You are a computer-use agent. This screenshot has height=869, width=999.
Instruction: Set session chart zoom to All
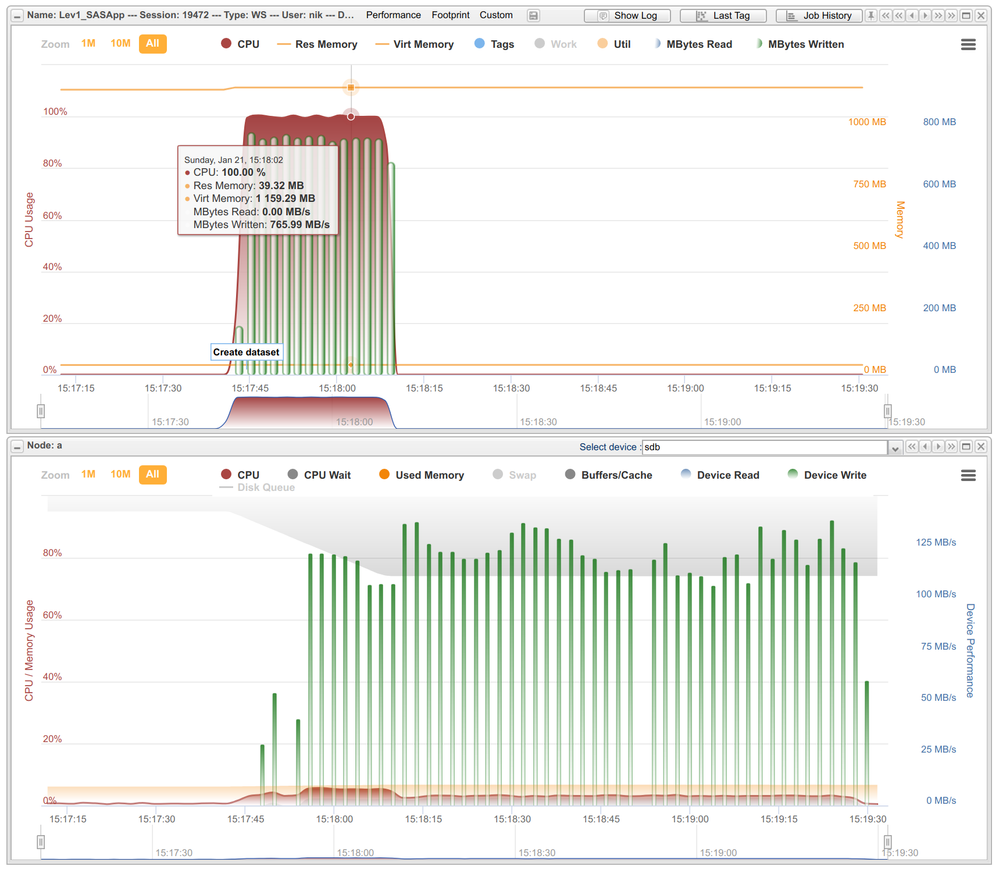(x=153, y=43)
